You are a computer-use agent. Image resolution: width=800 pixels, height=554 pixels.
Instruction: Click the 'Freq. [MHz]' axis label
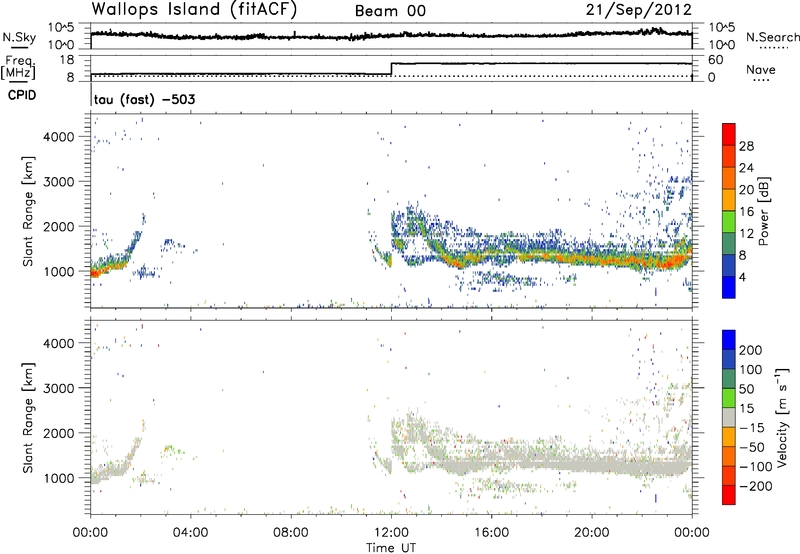click(18, 67)
